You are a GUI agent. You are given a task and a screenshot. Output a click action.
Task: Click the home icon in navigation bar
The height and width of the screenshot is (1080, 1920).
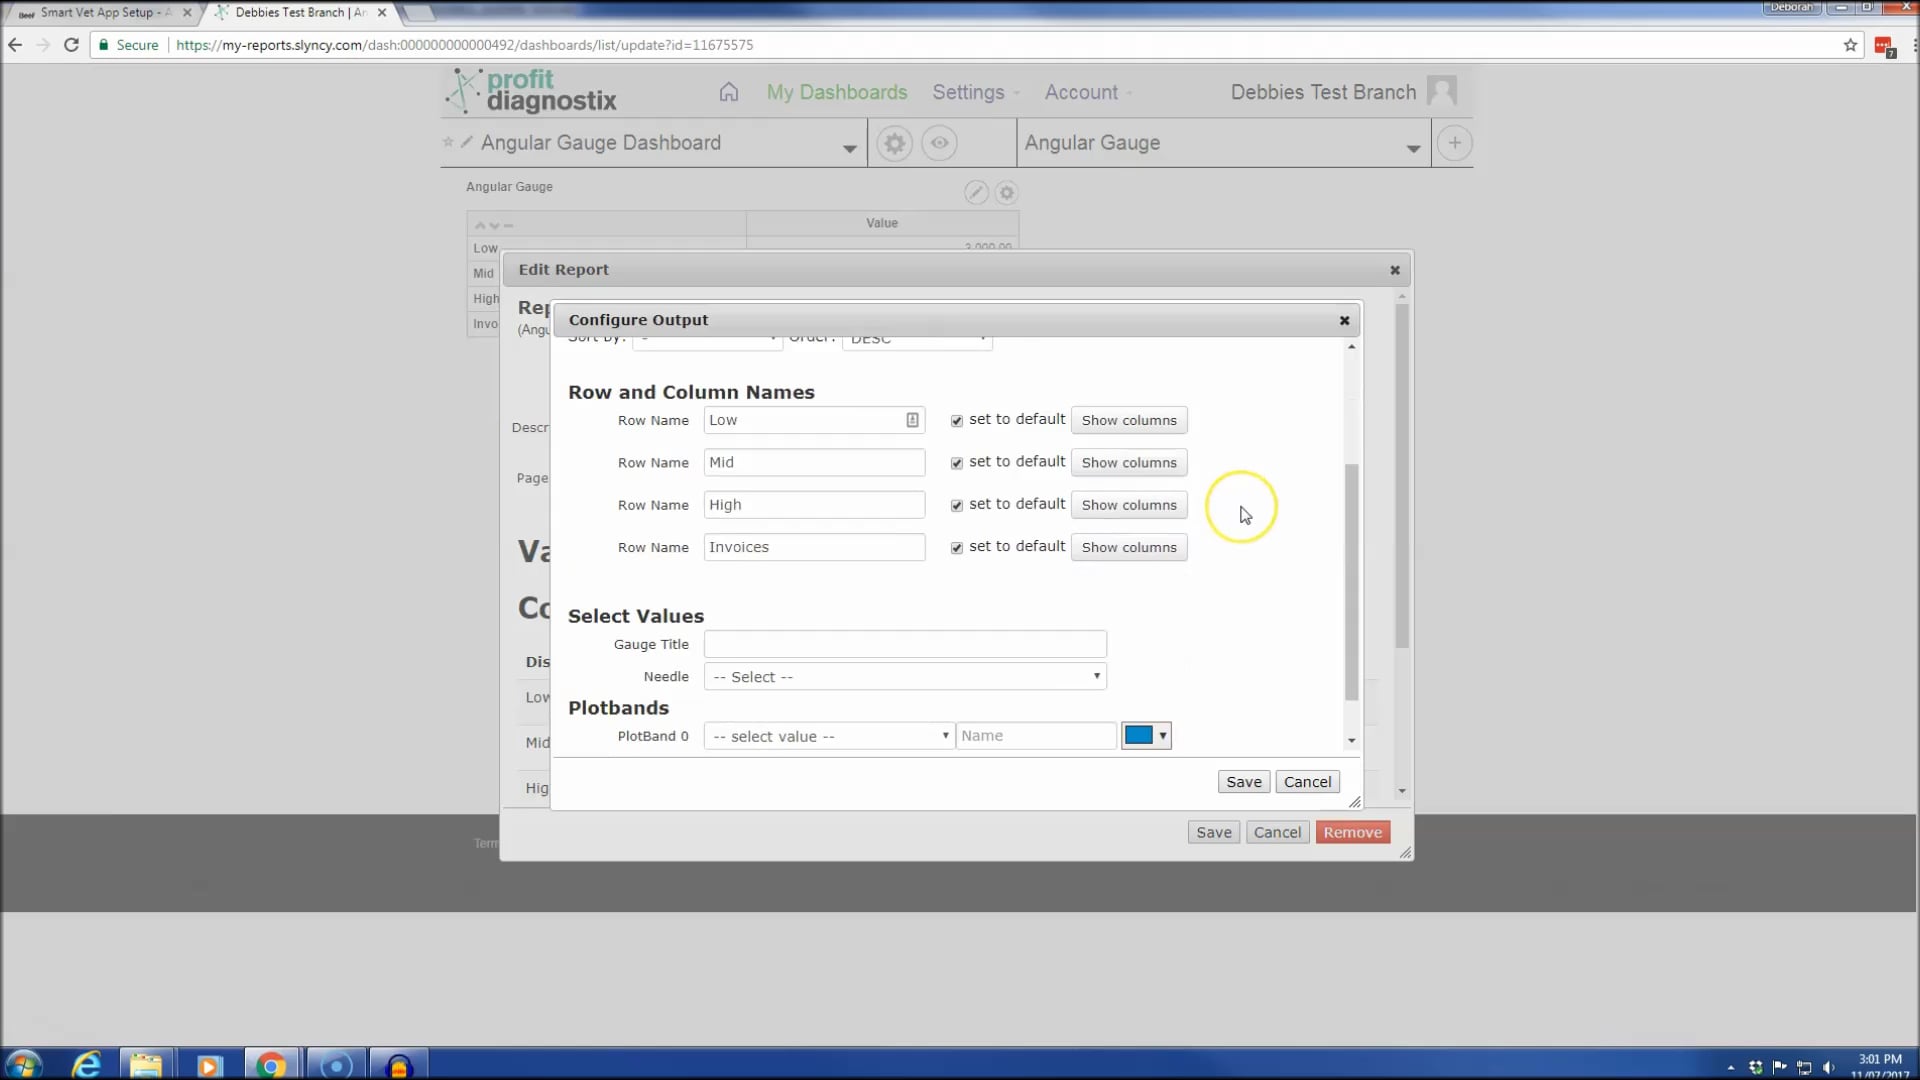pos(728,92)
